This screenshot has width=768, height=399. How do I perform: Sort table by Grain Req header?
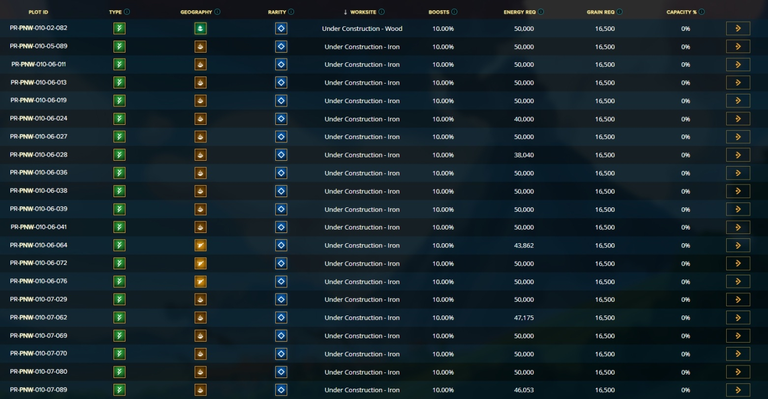click(x=600, y=12)
